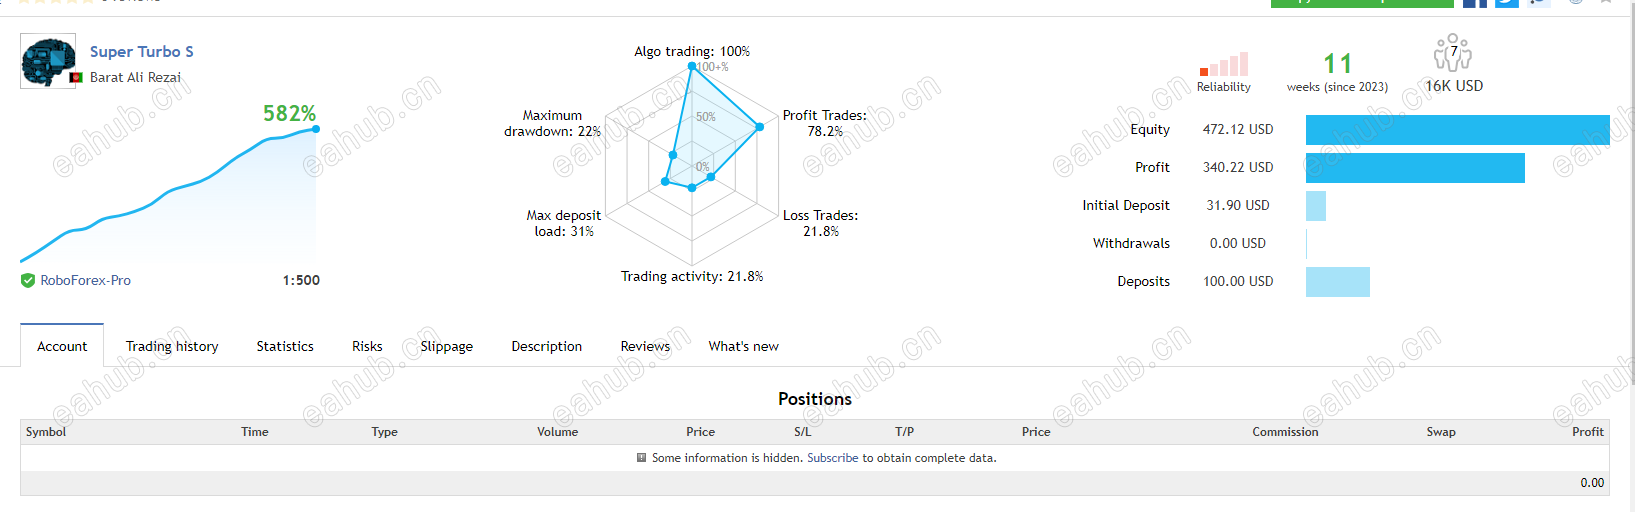Click the Super Turbo S avatar image
Image resolution: width=1635 pixels, height=512 pixels.
click(48, 62)
